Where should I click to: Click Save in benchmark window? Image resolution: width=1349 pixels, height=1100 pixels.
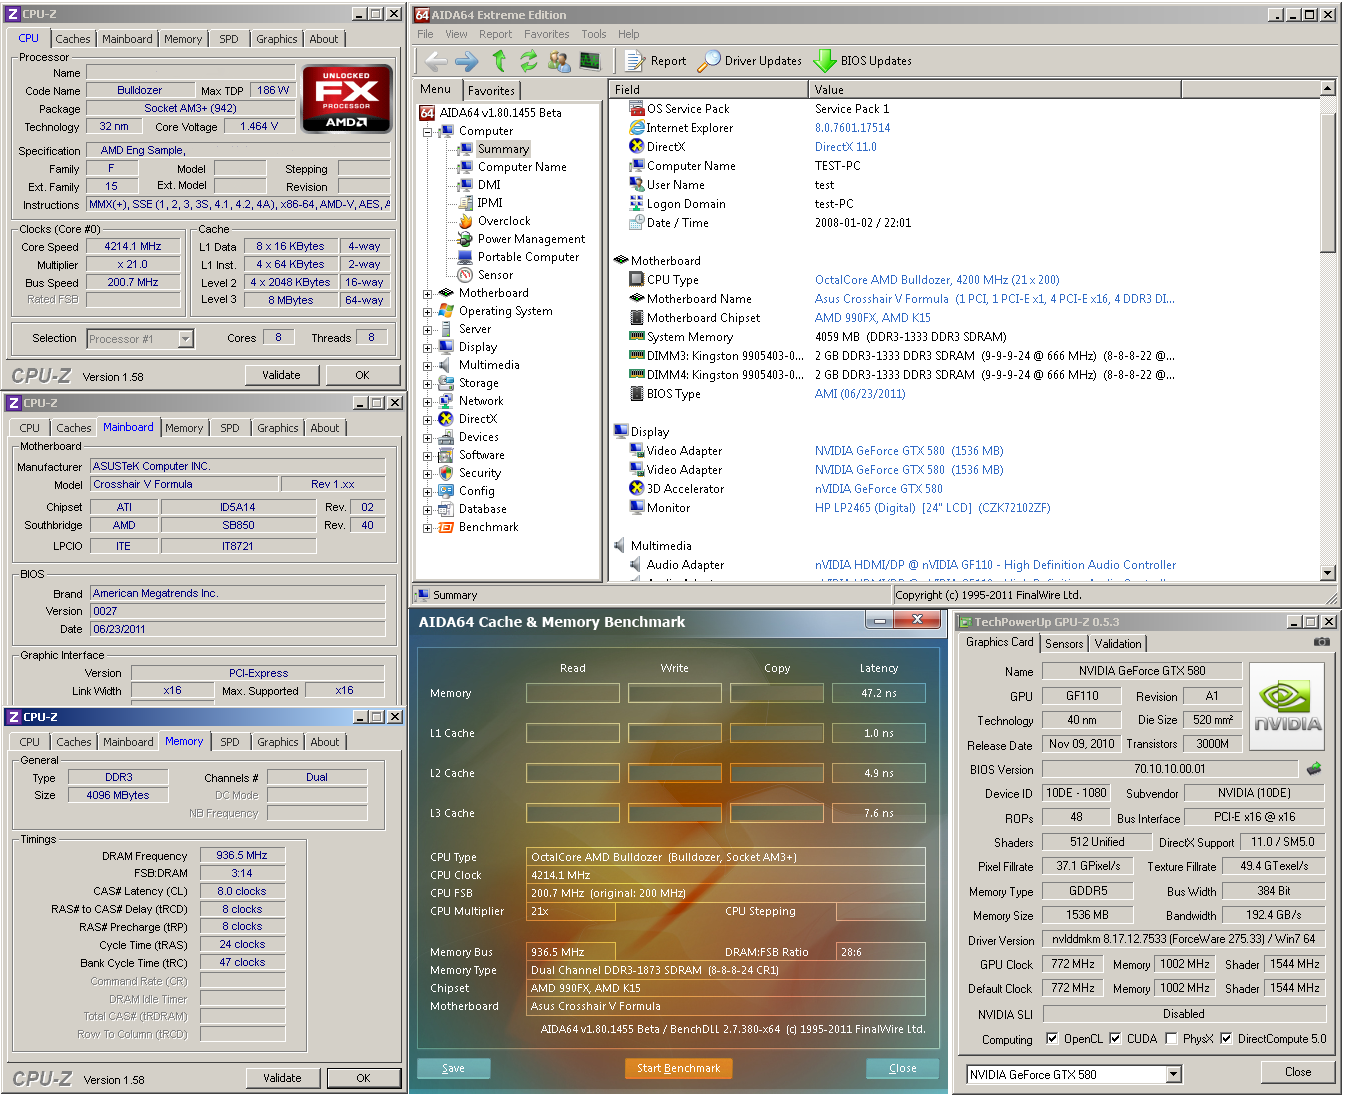(x=453, y=1068)
